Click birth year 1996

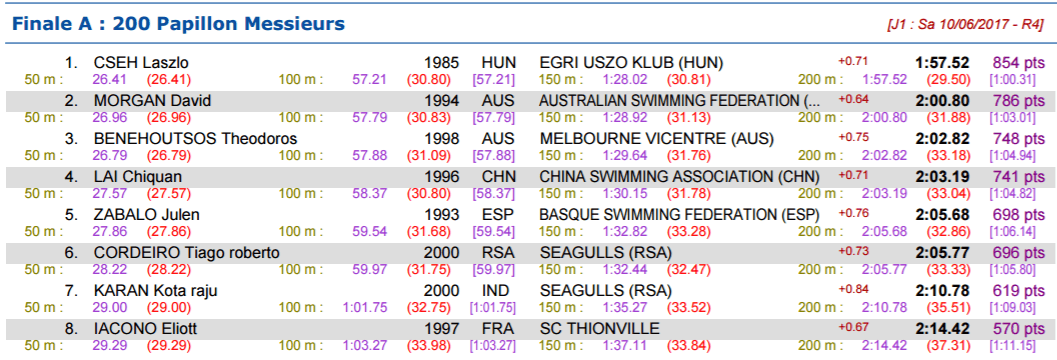[442, 177]
